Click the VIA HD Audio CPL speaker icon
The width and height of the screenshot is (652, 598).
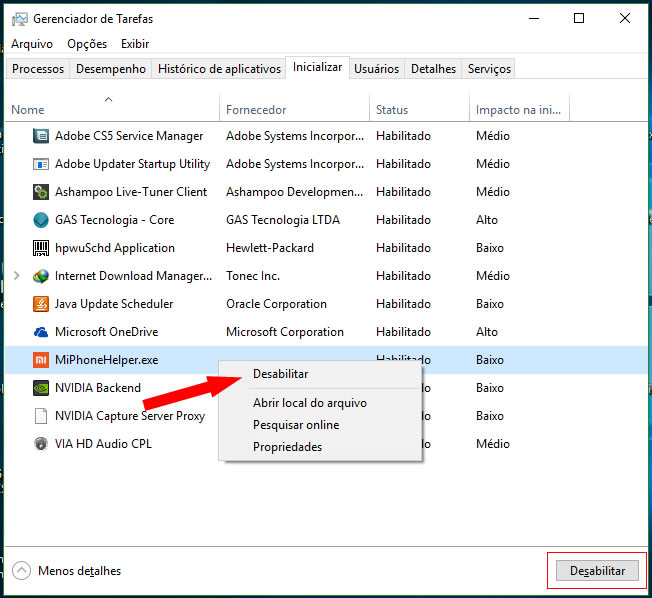[41, 444]
